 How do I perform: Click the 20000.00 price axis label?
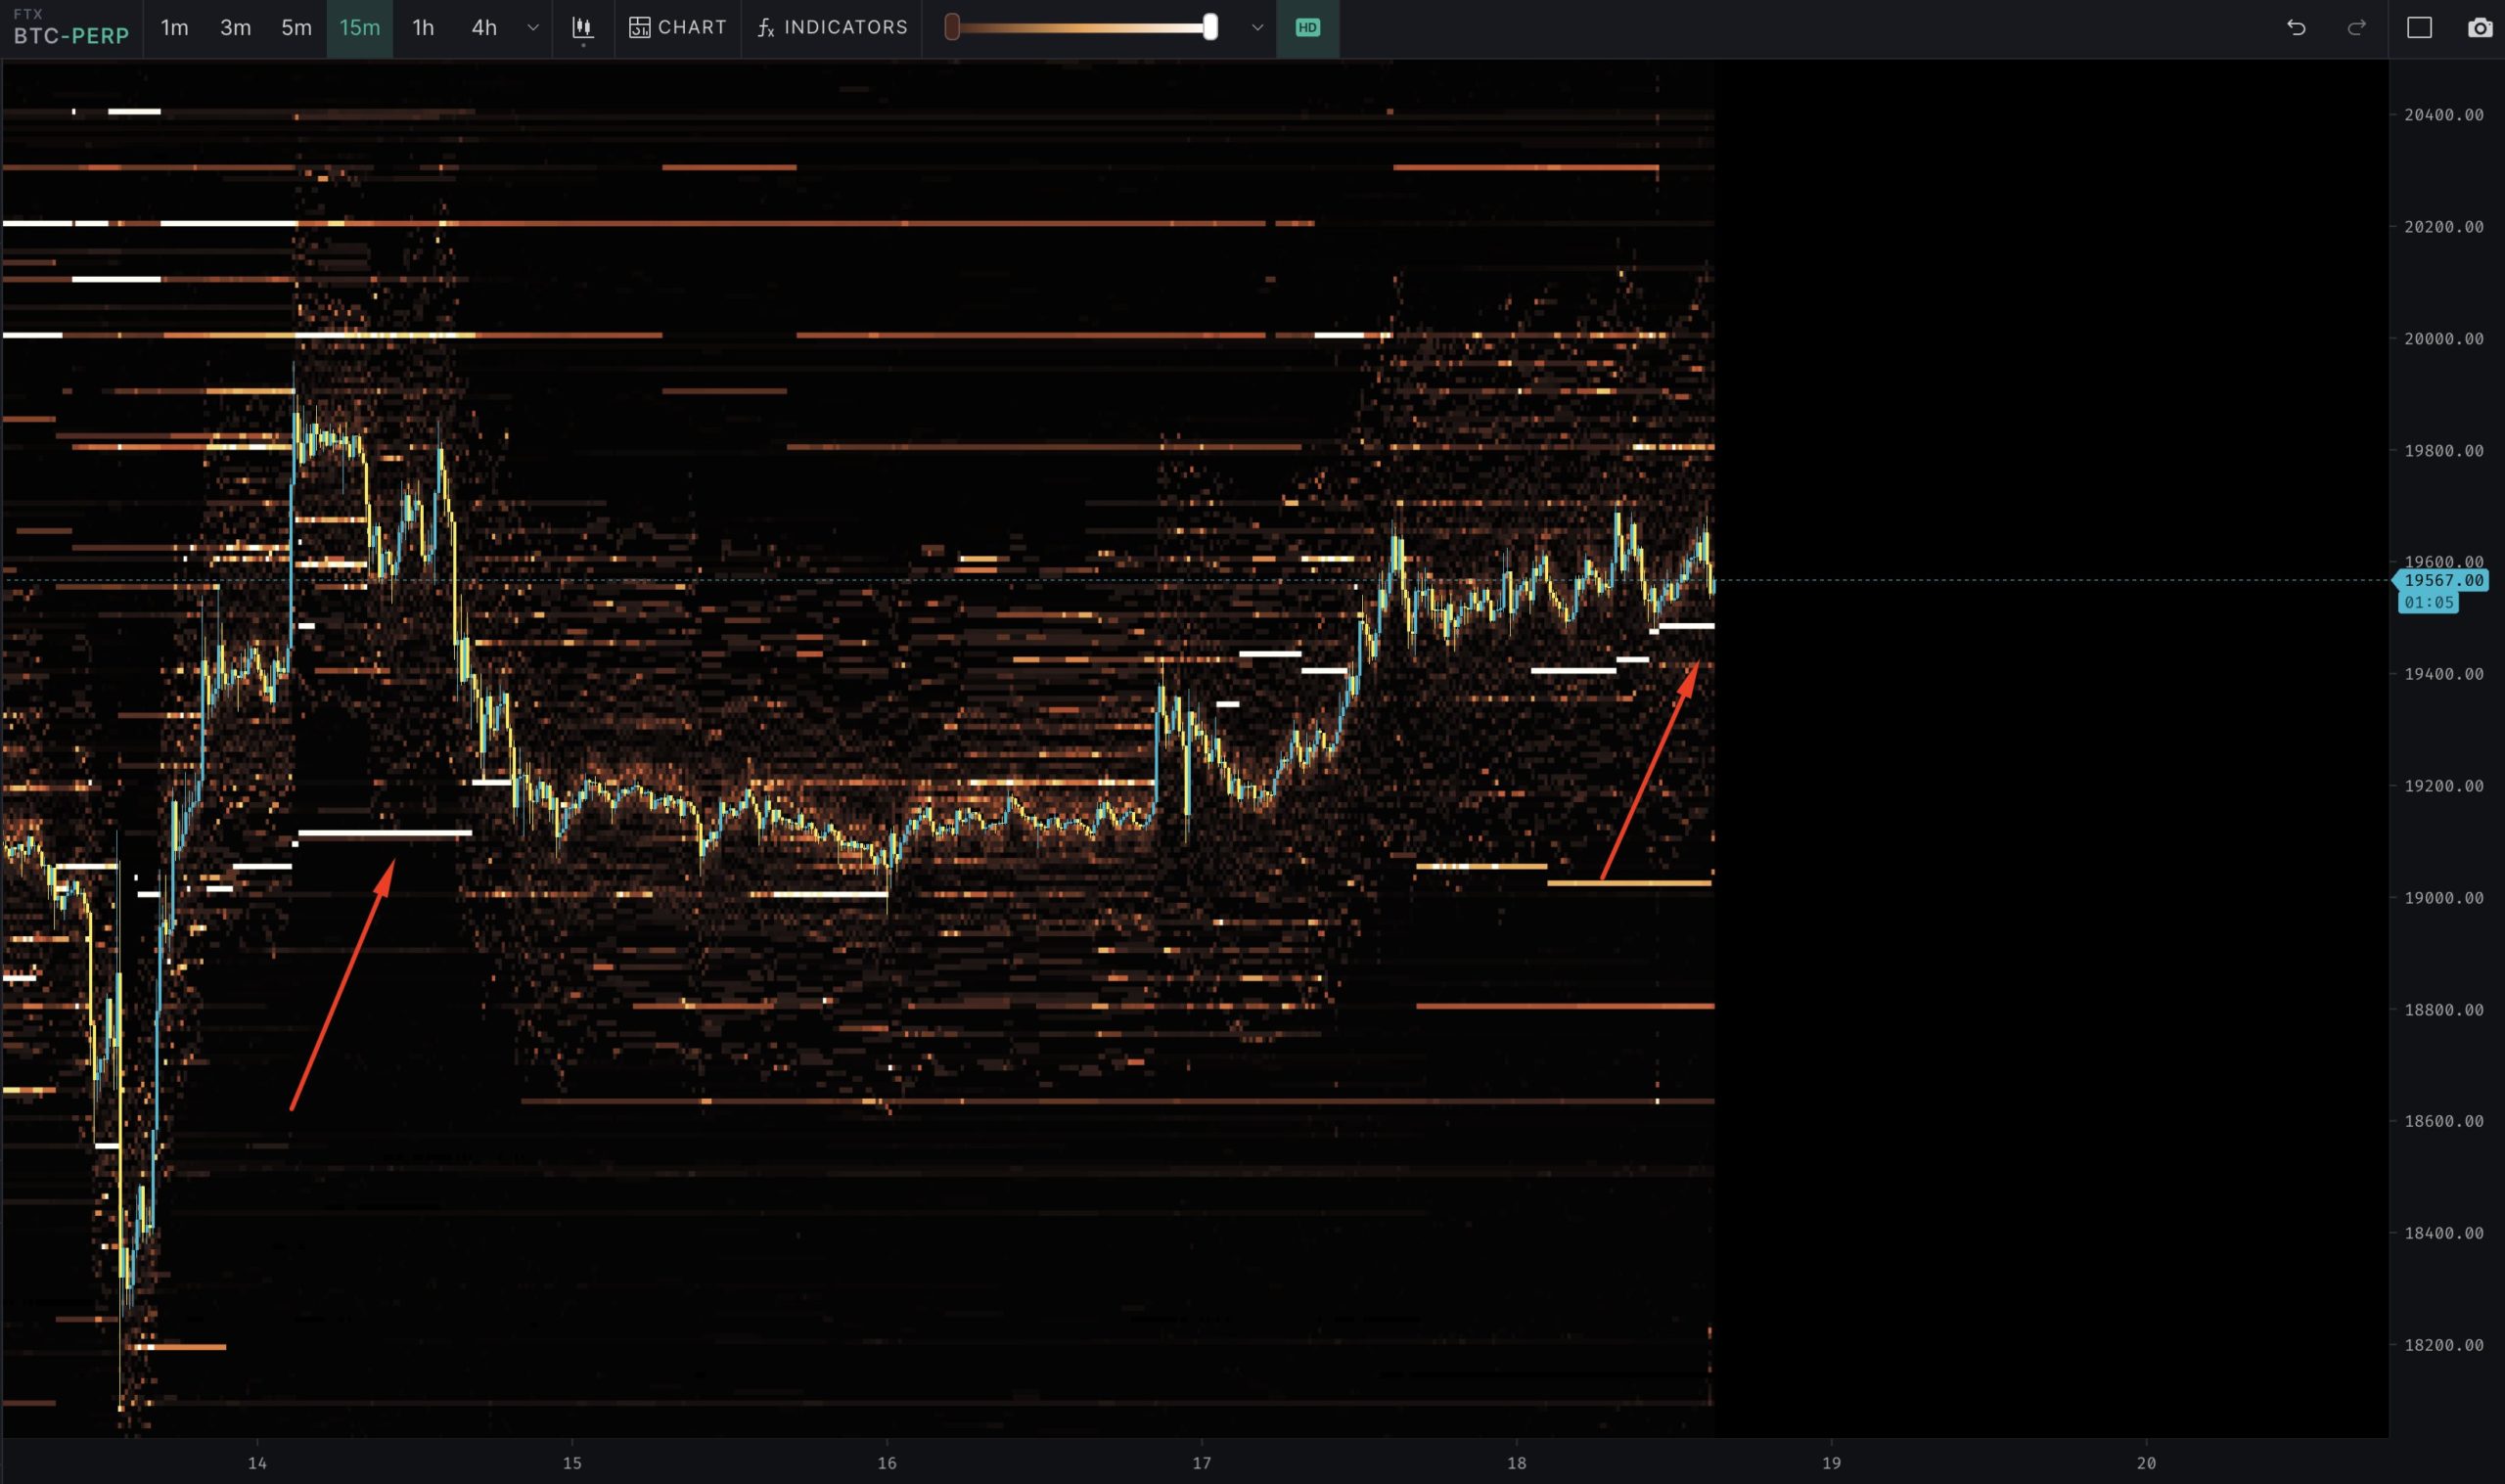coord(2443,339)
